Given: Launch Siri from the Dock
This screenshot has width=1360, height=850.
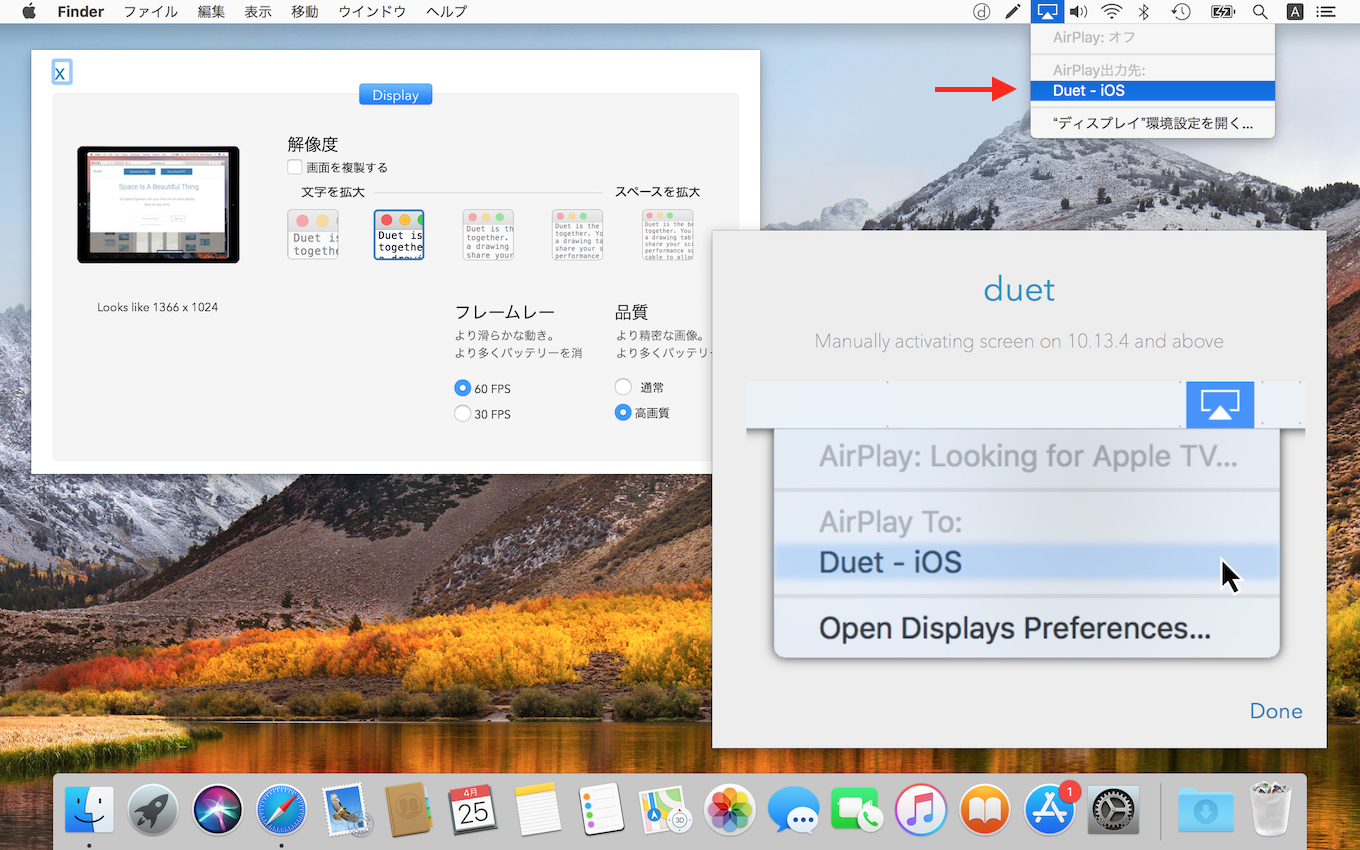Looking at the screenshot, I should pos(217,809).
